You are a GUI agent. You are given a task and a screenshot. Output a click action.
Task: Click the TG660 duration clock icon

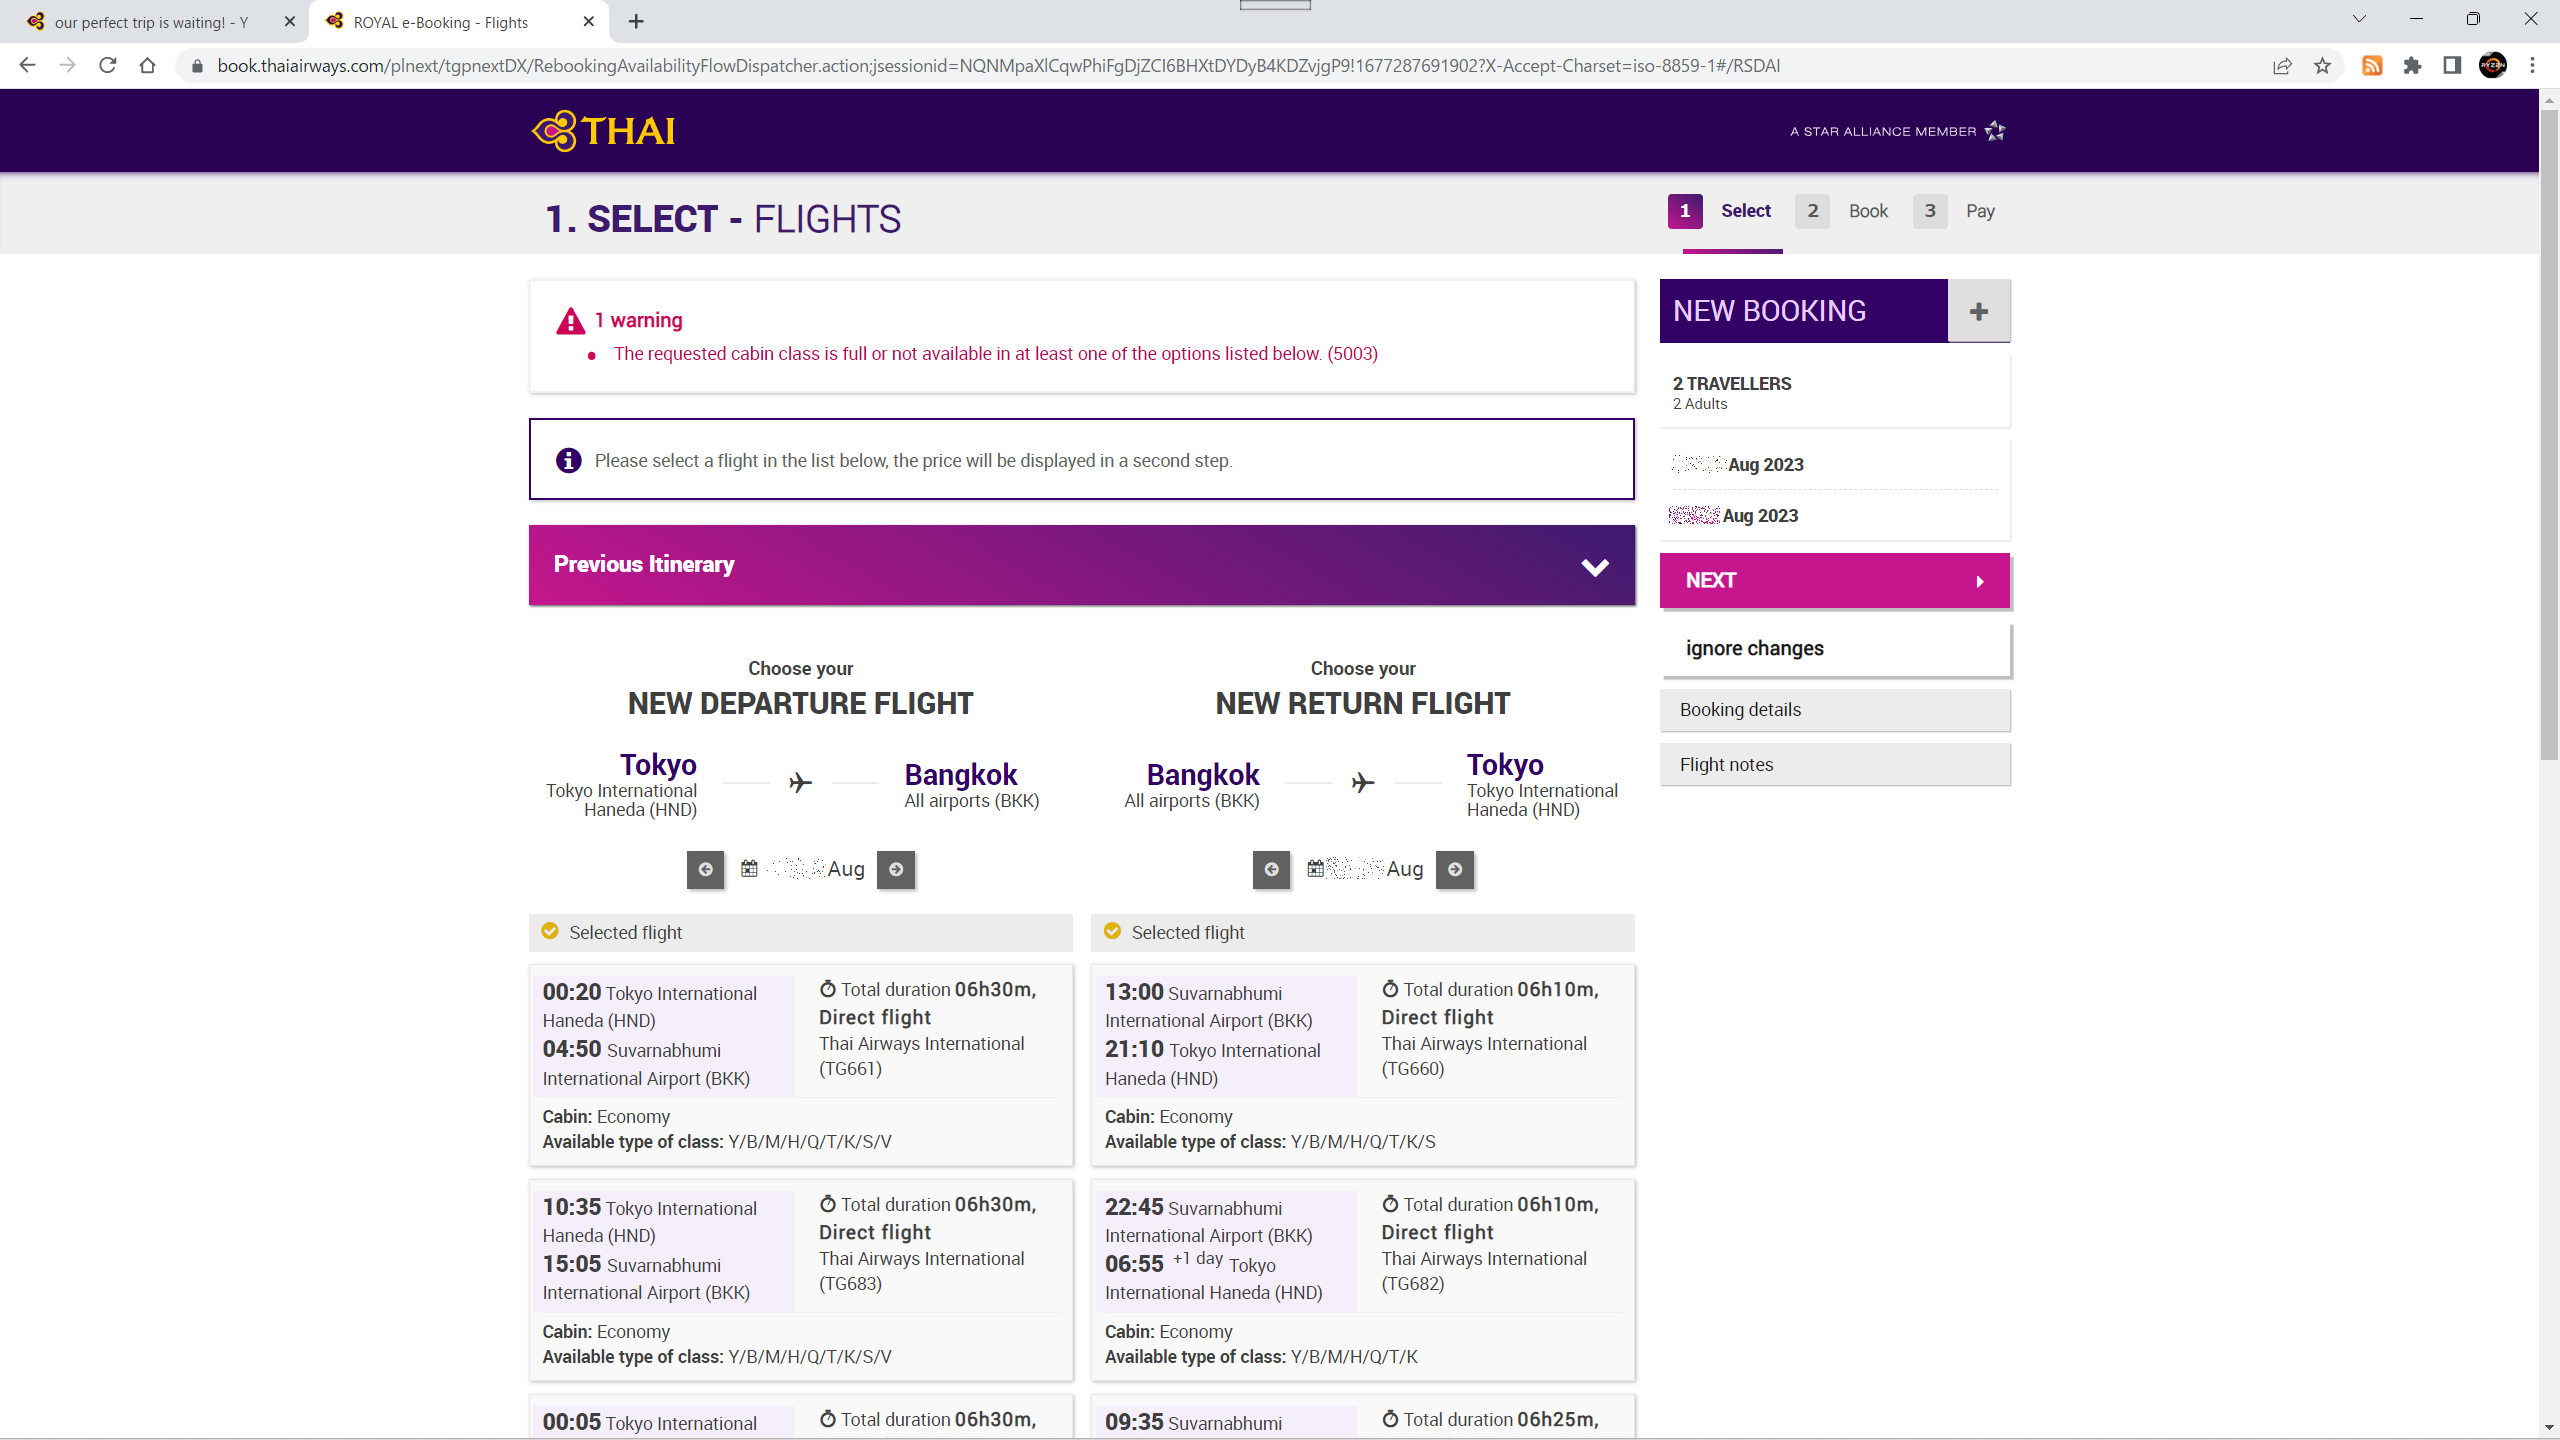[1390, 989]
